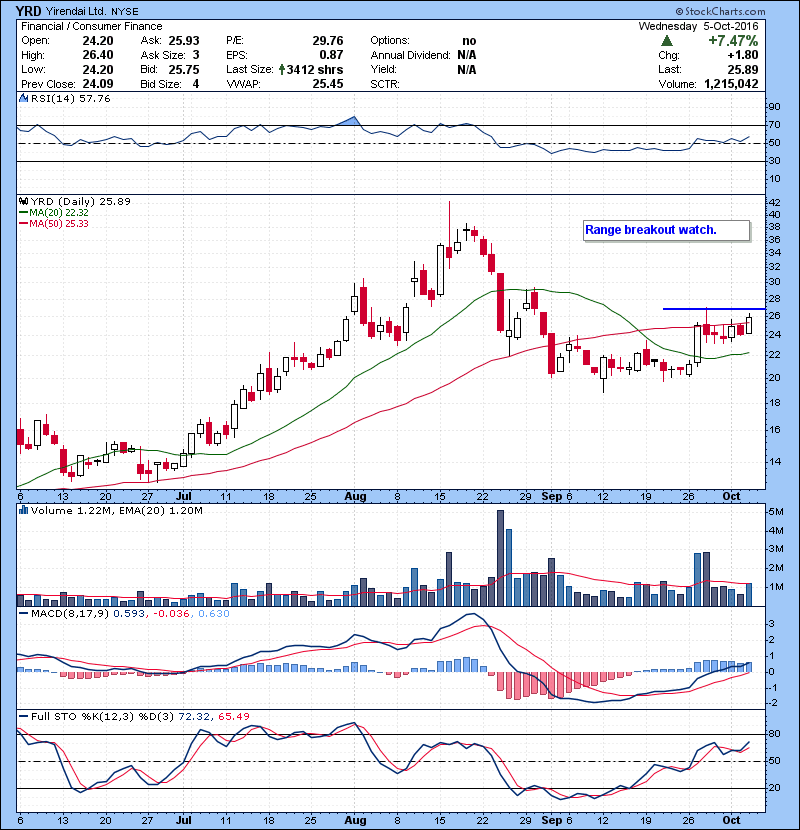Image resolution: width=800 pixels, height=830 pixels.
Task: Click the Oct label on price chart axis
Action: click(731, 497)
